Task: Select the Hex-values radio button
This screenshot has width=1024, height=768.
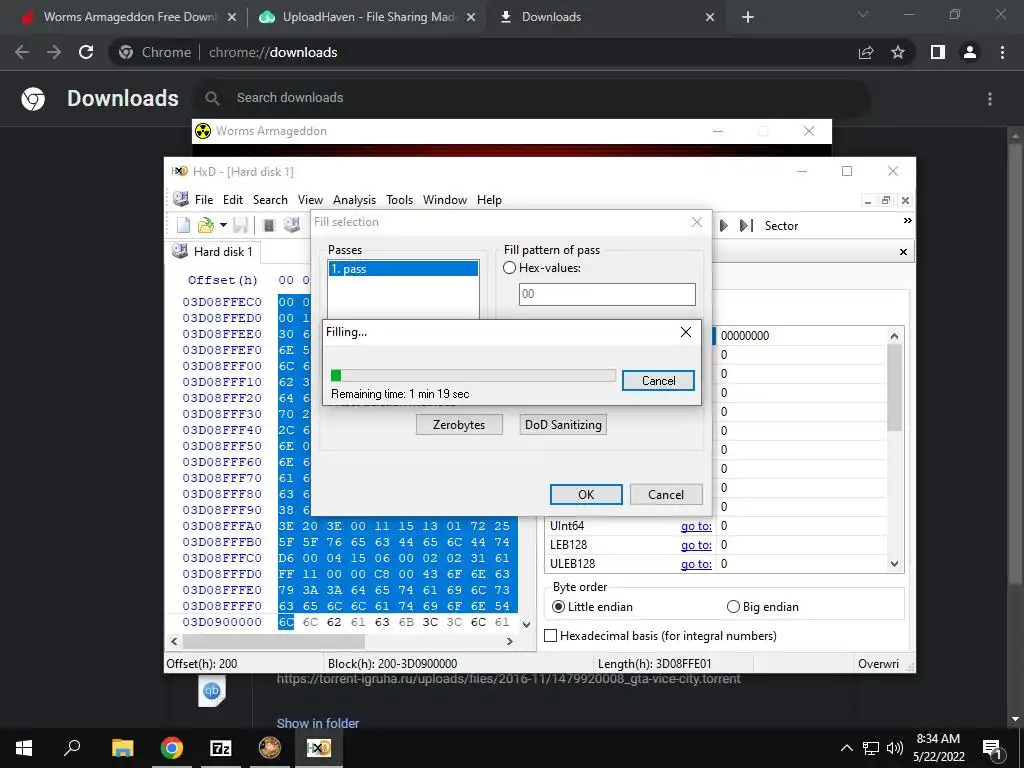Action: pyautogui.click(x=509, y=268)
